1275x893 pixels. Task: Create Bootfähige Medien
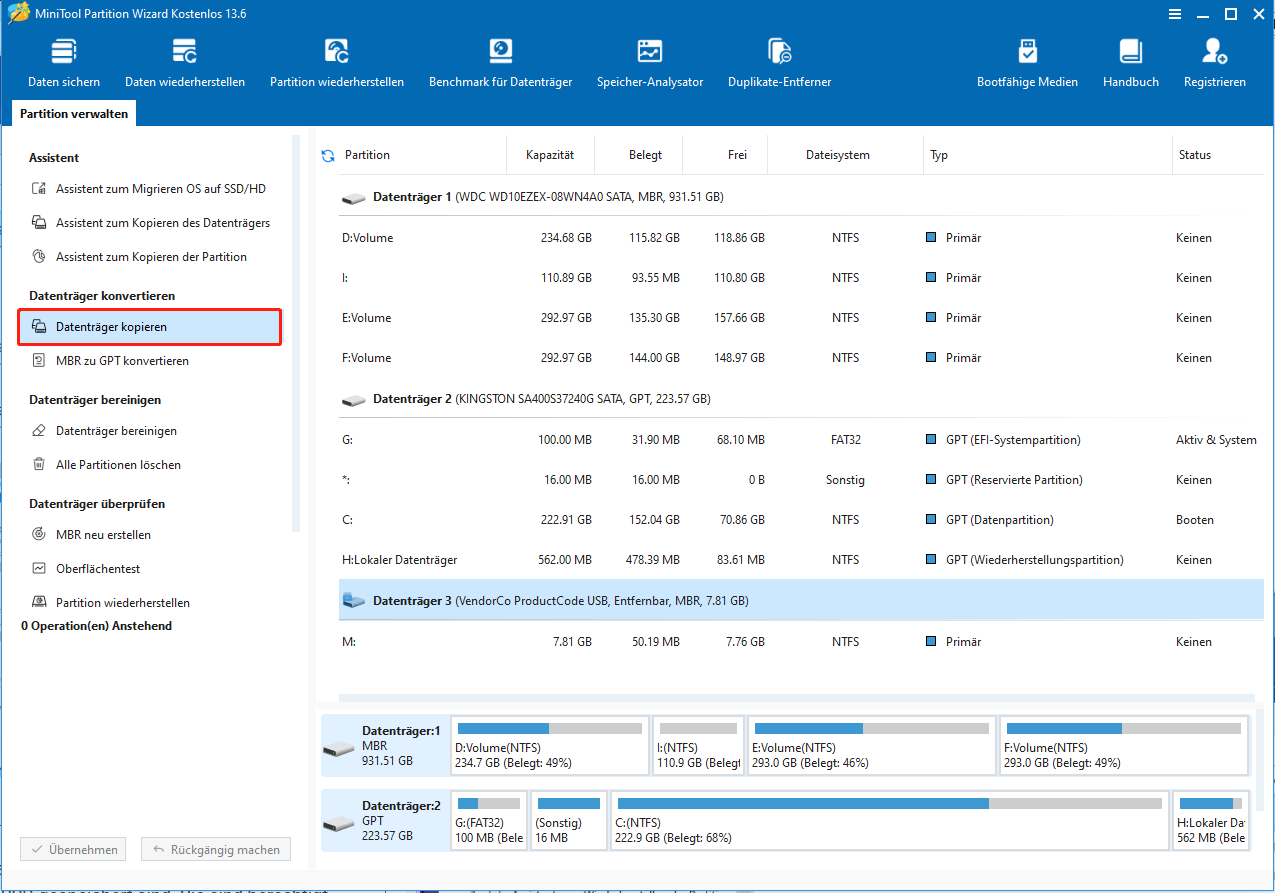coord(1027,62)
